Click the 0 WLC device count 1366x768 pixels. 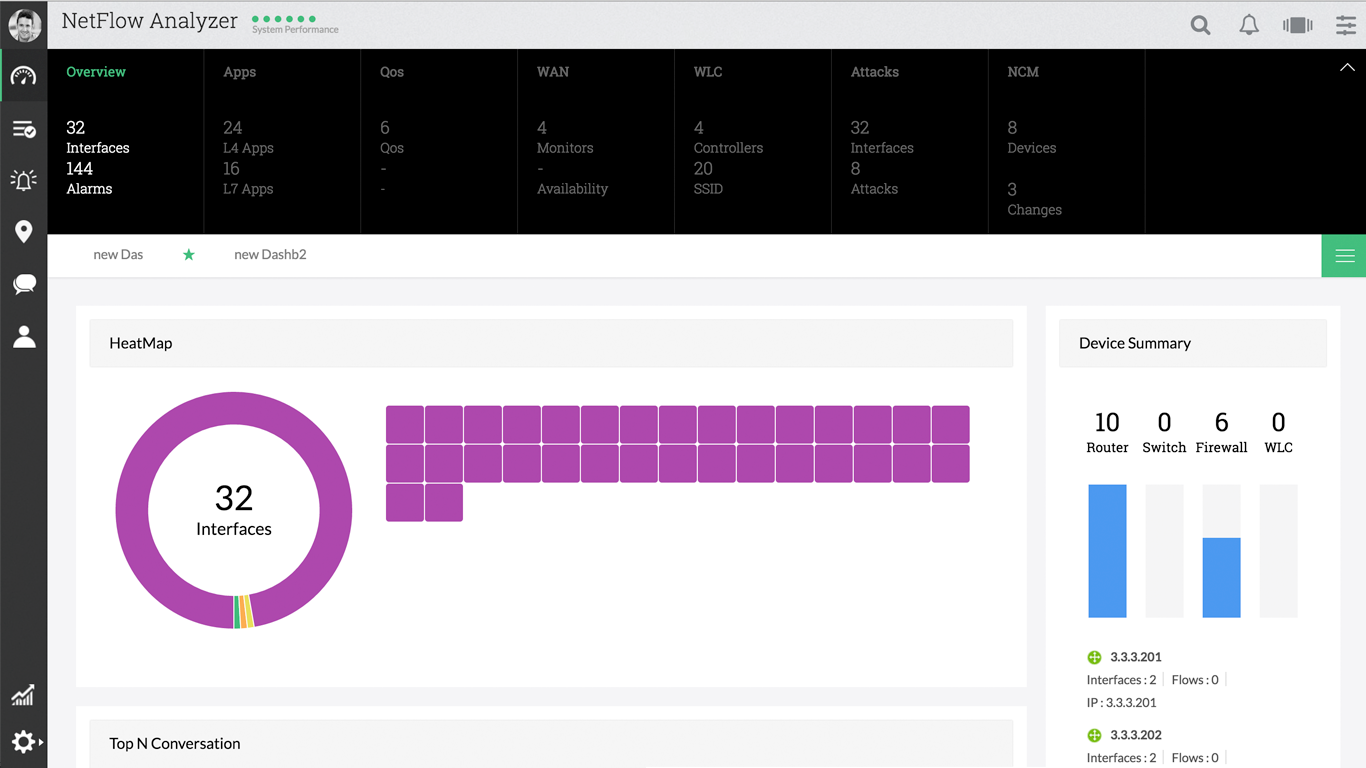tap(1278, 432)
